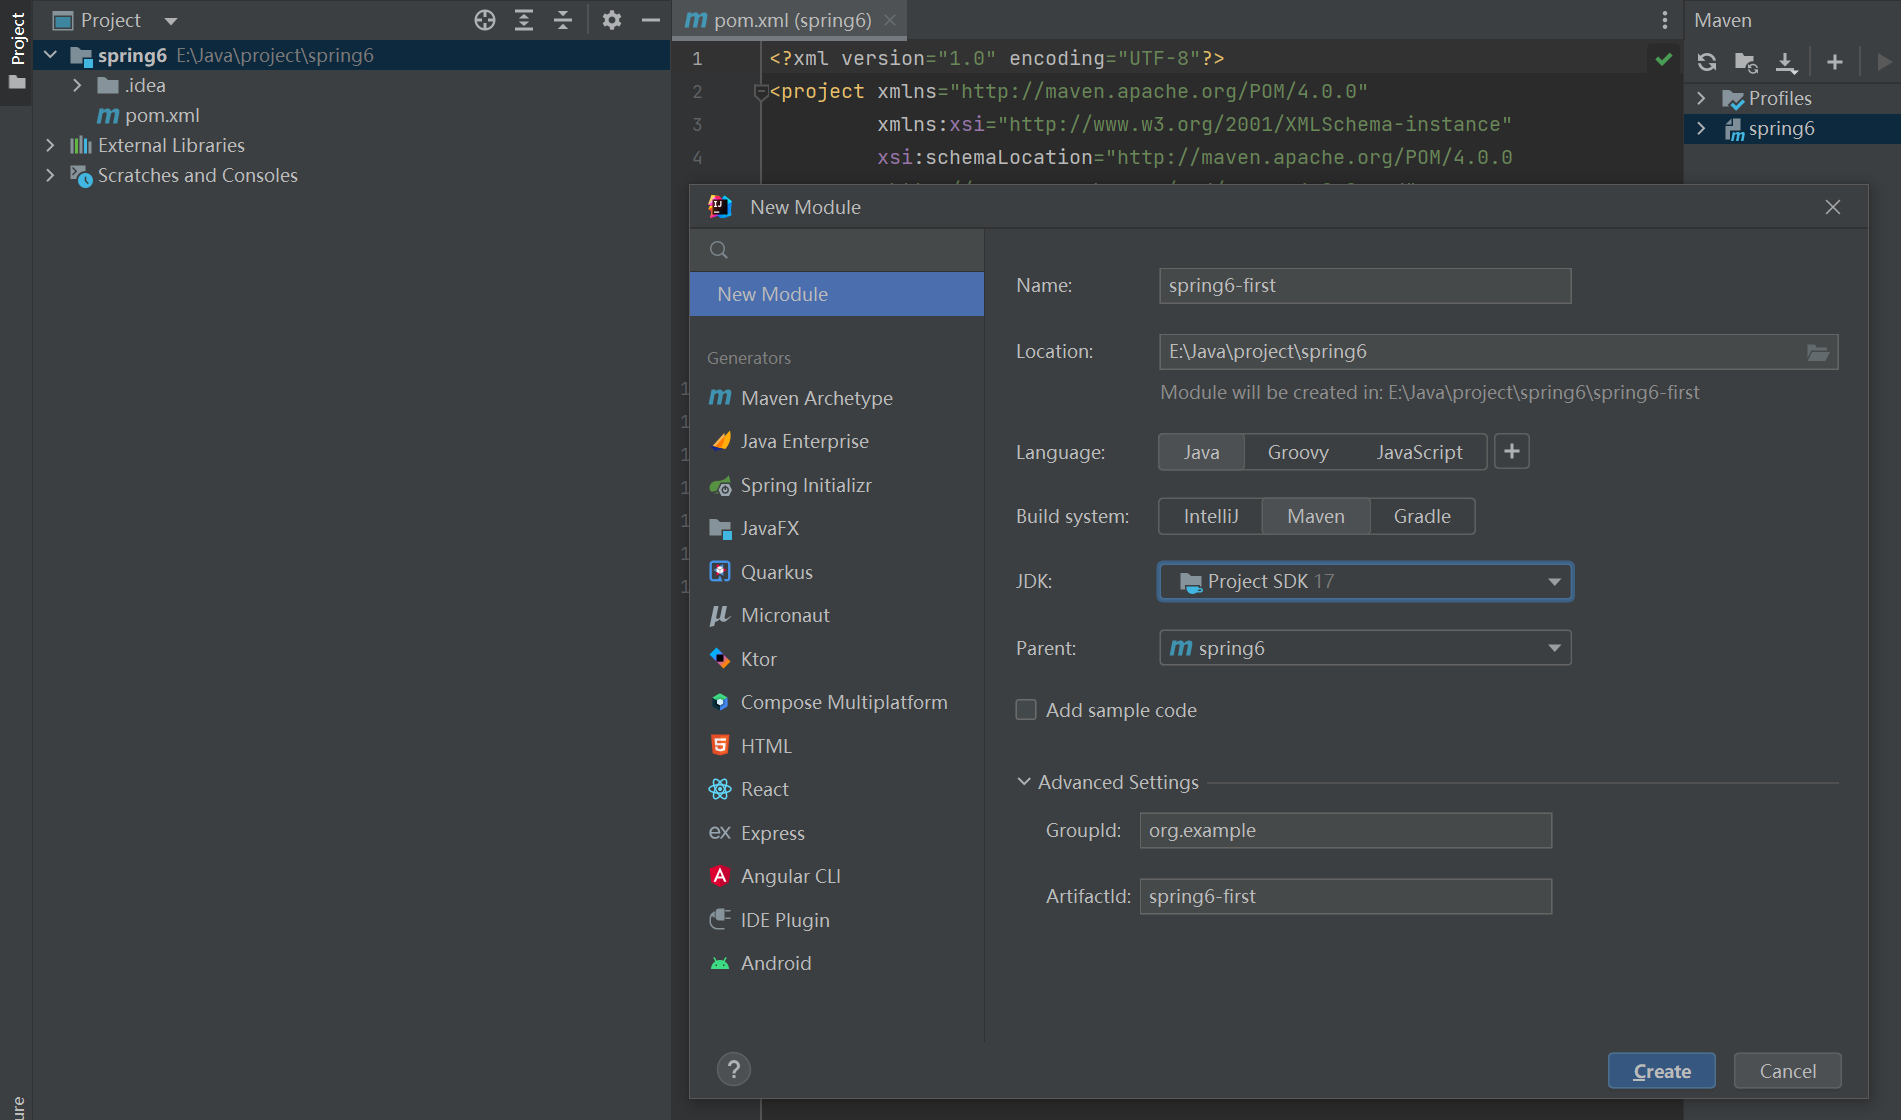The image size is (1901, 1120).
Task: Add more languages plus button
Action: (x=1512, y=452)
